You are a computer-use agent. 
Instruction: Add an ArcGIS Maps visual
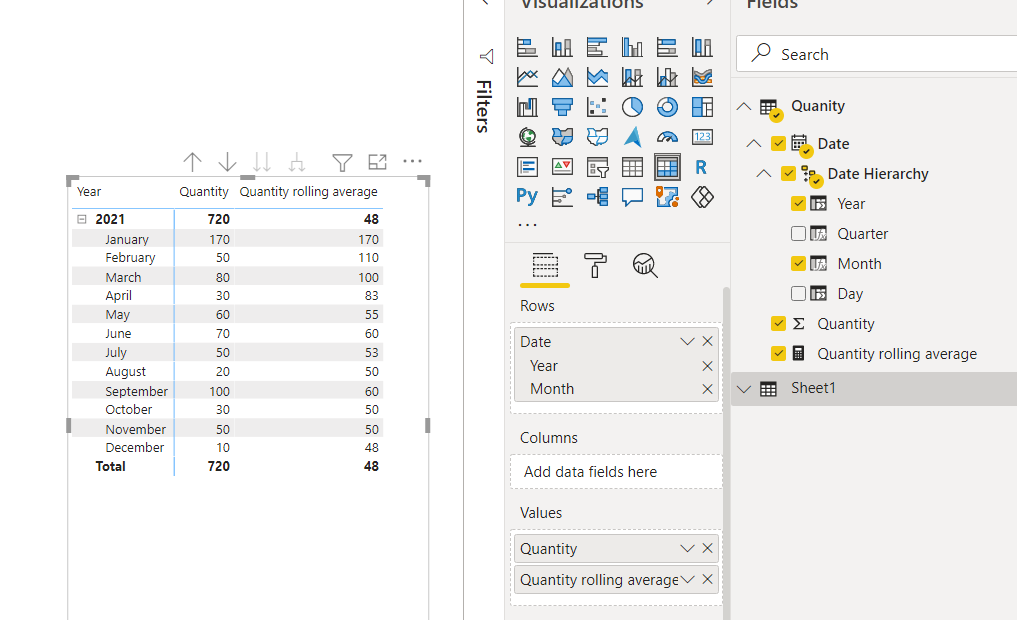667,197
